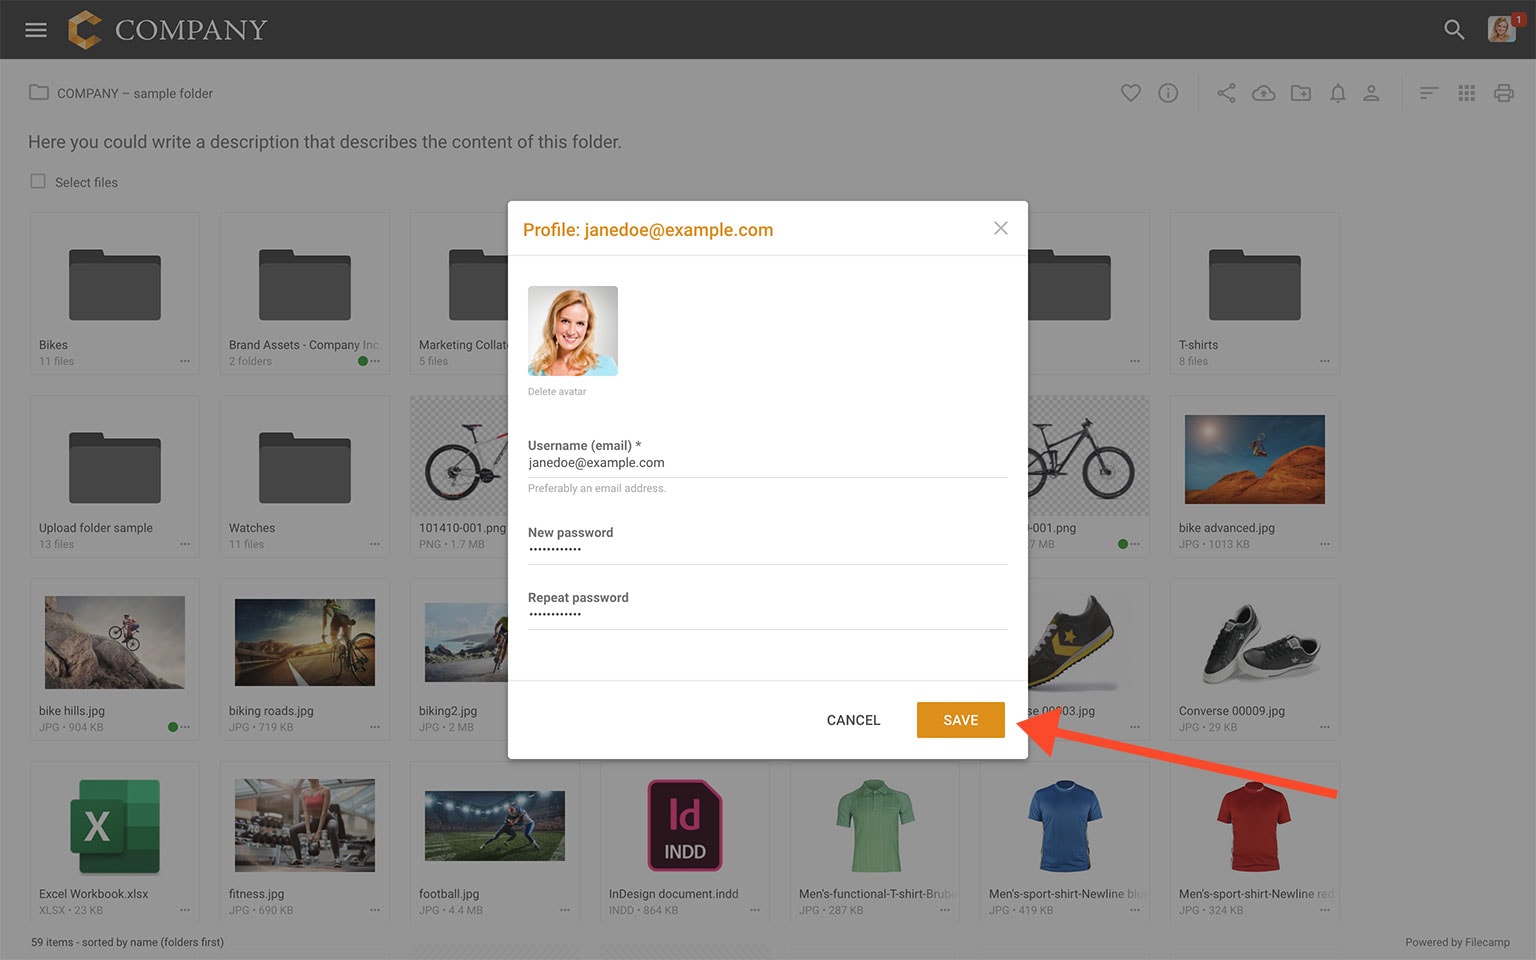This screenshot has height=960, width=1536.
Task: Click the green status dot on Brand Assets
Action: [363, 361]
